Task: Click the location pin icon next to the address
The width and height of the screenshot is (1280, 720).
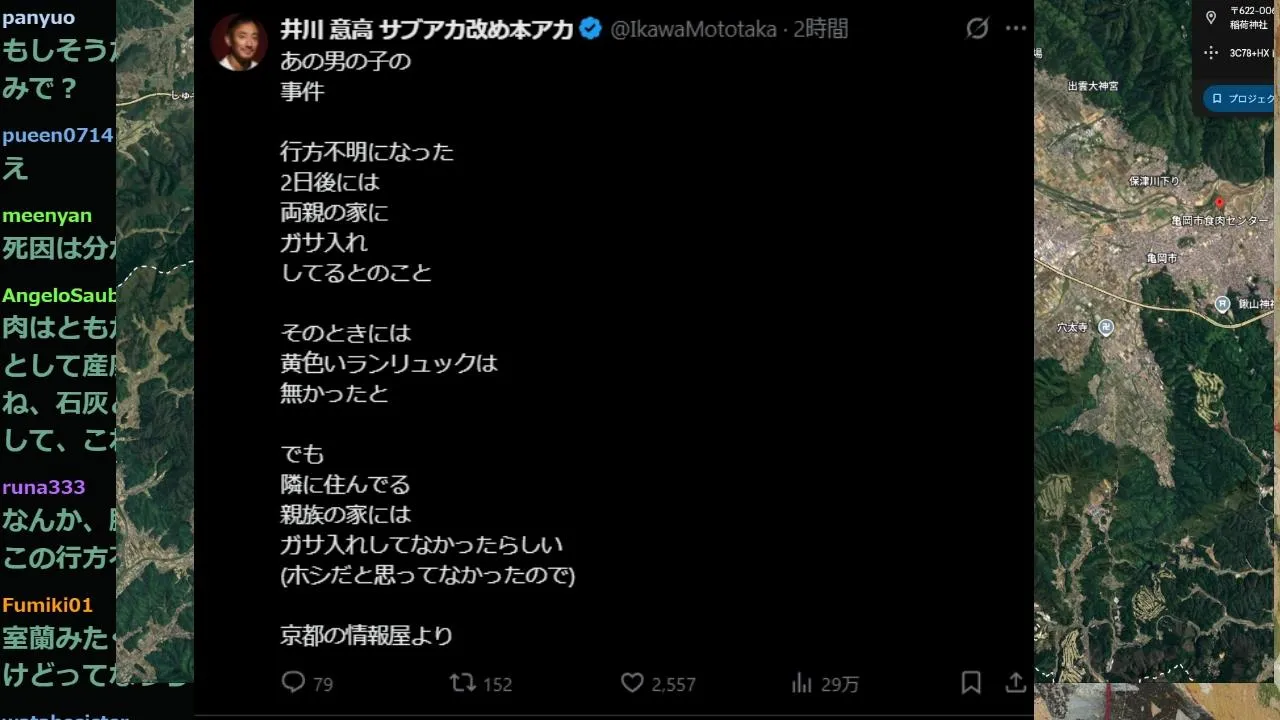Action: point(1211,17)
